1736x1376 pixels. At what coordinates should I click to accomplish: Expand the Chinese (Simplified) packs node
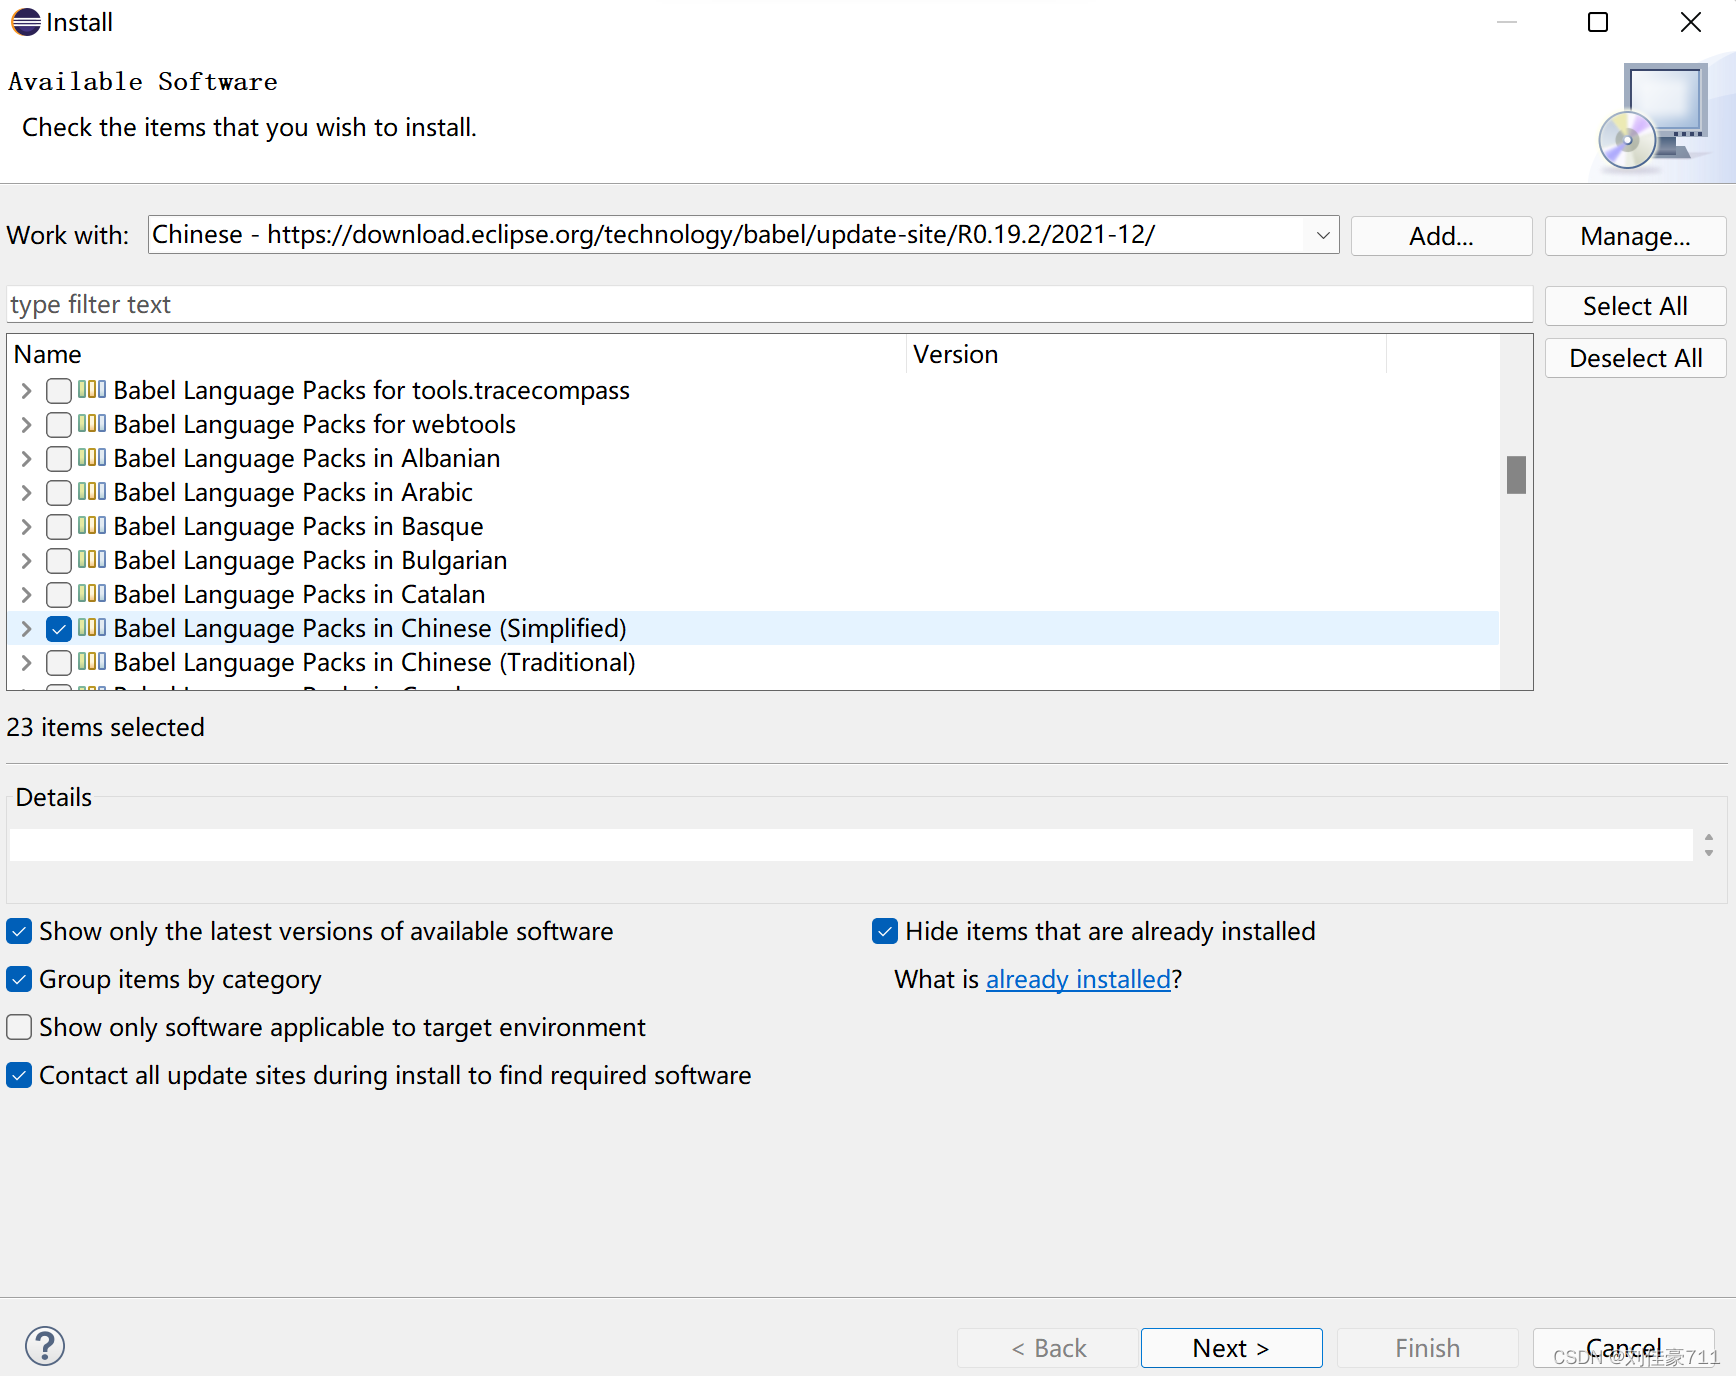coord(27,629)
